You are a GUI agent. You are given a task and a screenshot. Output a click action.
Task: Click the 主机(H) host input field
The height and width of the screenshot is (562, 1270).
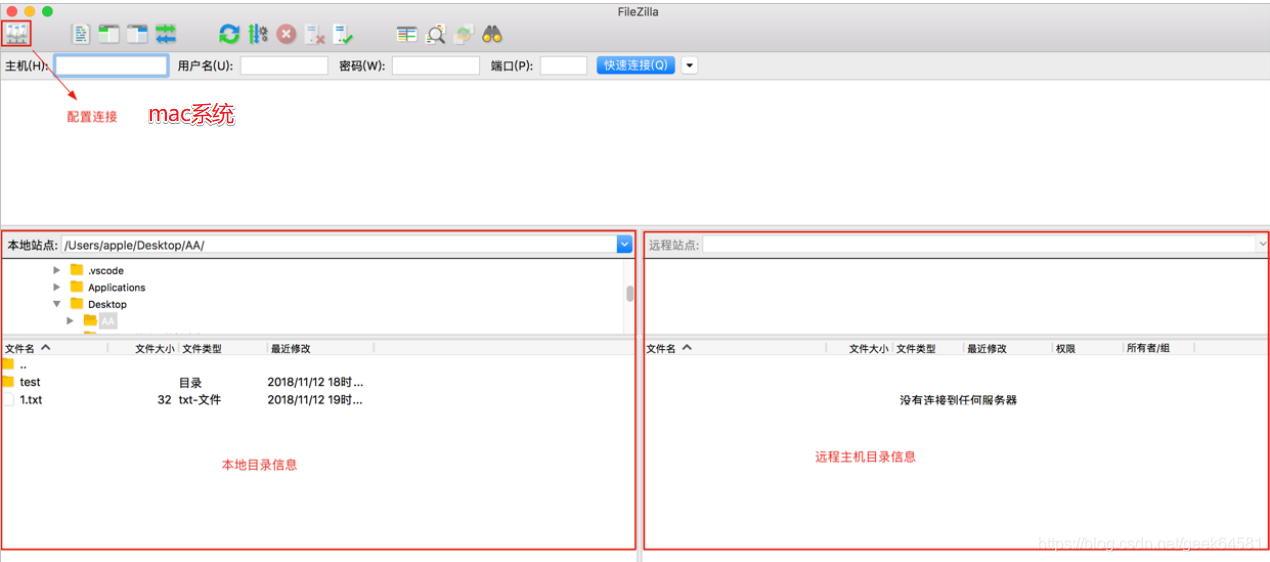[111, 66]
